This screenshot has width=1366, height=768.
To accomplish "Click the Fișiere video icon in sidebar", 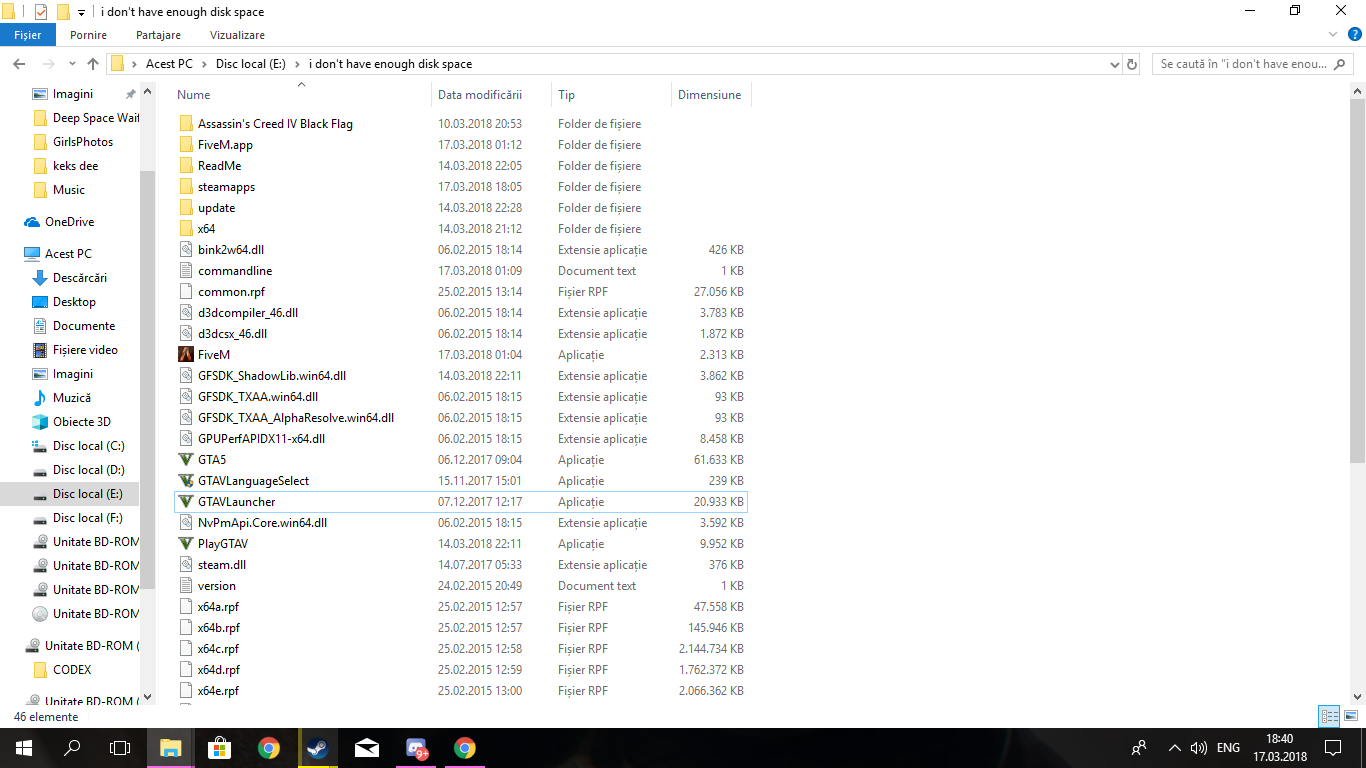I will coord(40,350).
